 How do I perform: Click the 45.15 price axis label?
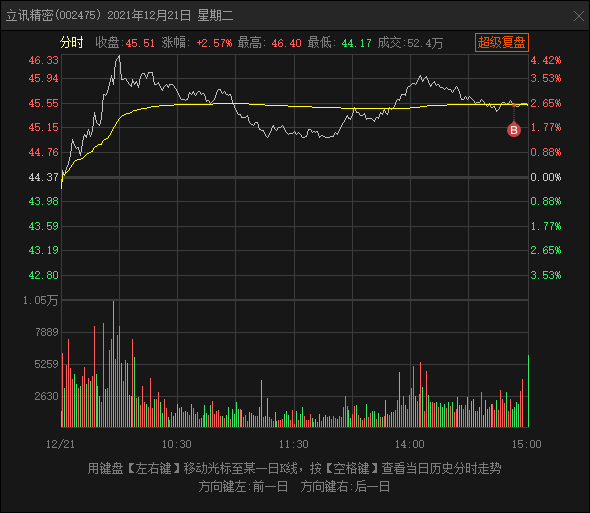click(x=44, y=127)
